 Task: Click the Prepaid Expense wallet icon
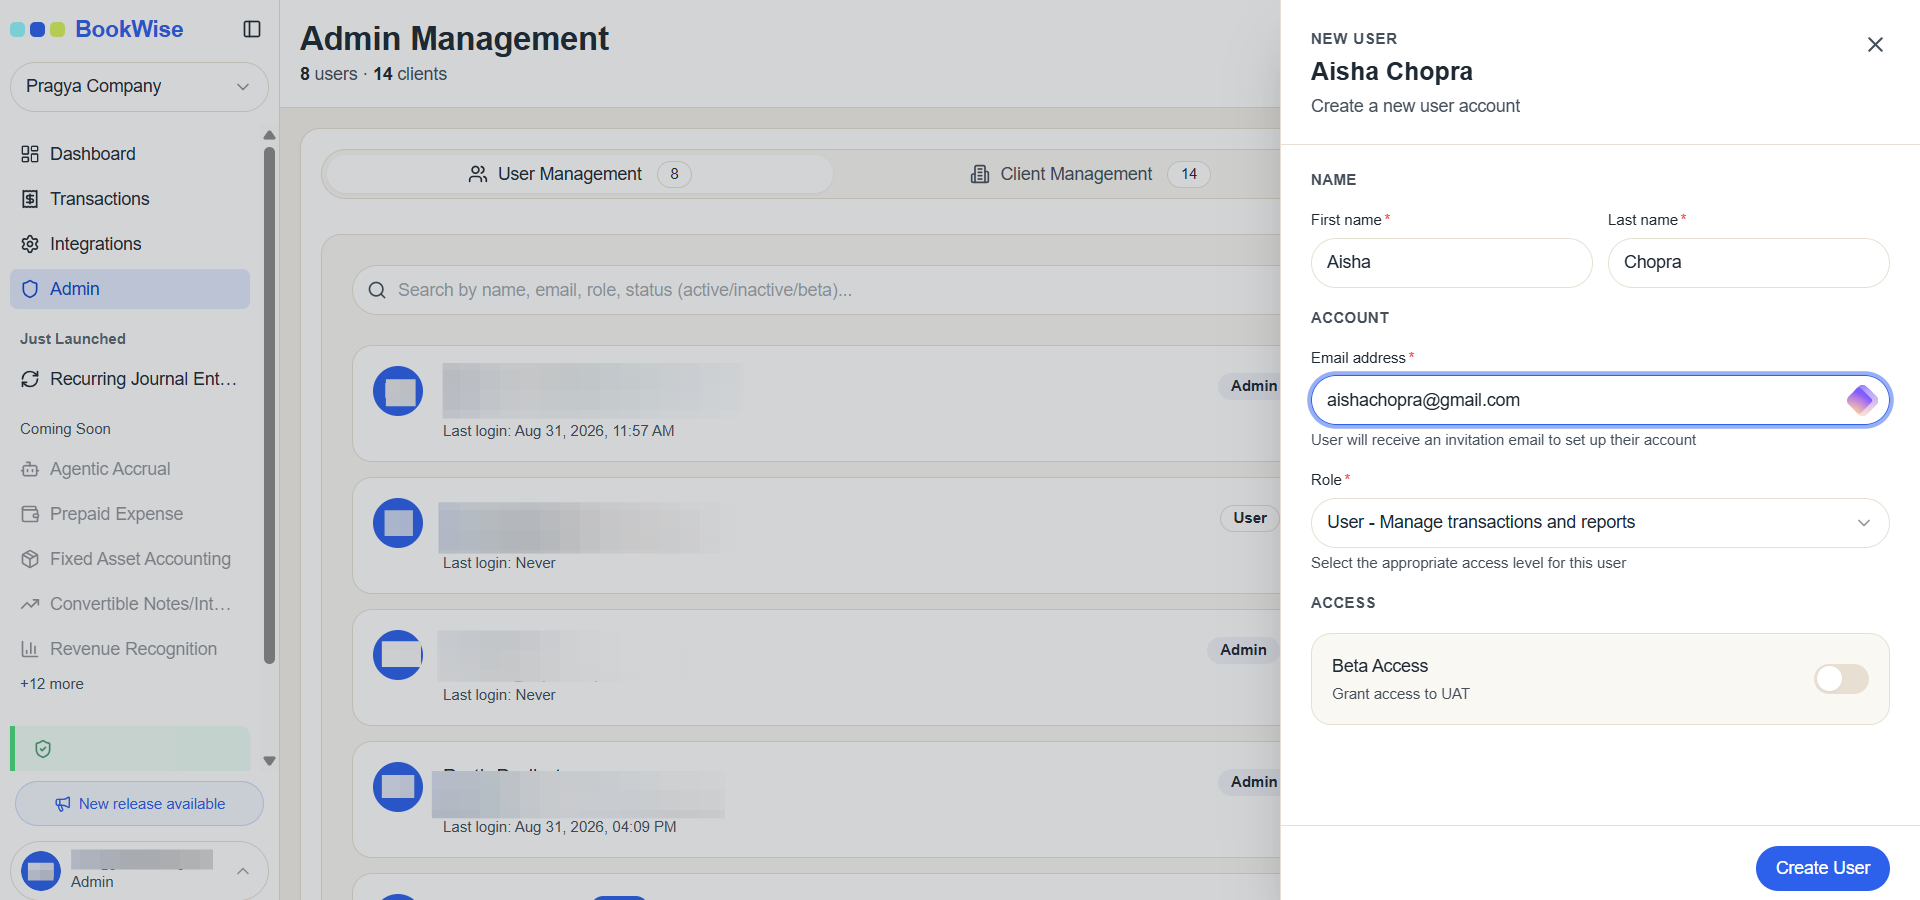tap(30, 514)
